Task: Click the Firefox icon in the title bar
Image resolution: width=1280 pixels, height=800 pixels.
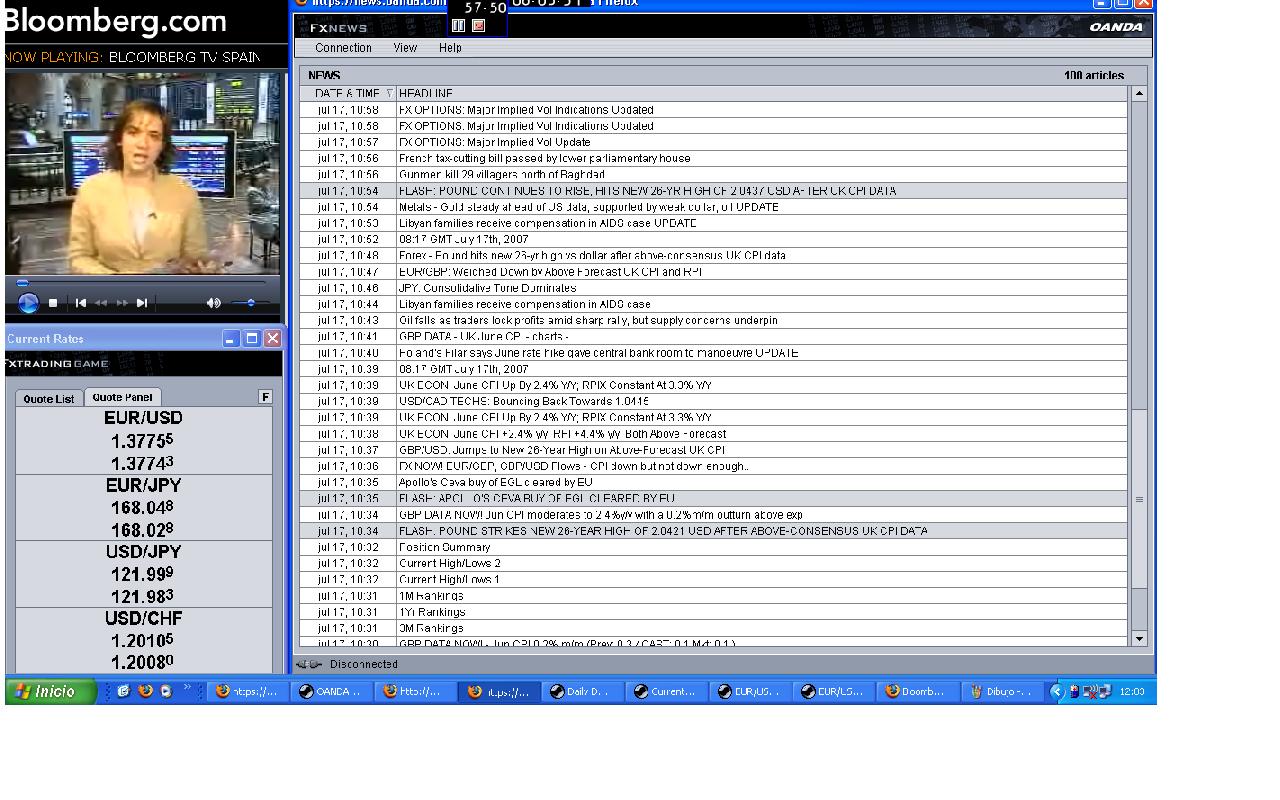Action: click(x=301, y=3)
